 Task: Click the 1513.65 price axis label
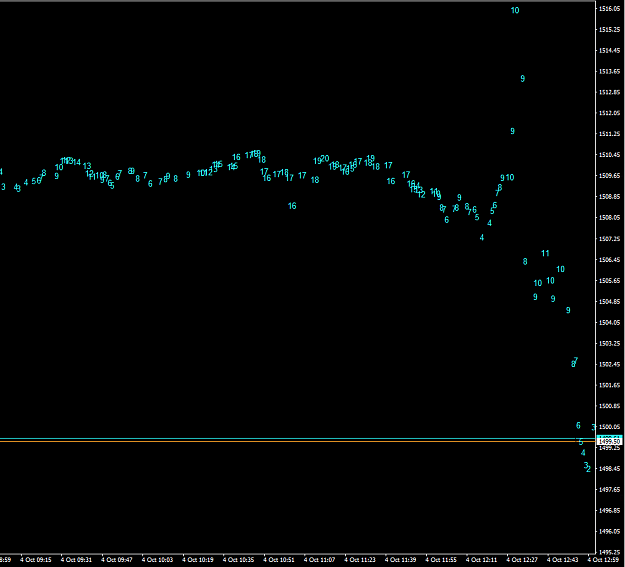pos(609,71)
